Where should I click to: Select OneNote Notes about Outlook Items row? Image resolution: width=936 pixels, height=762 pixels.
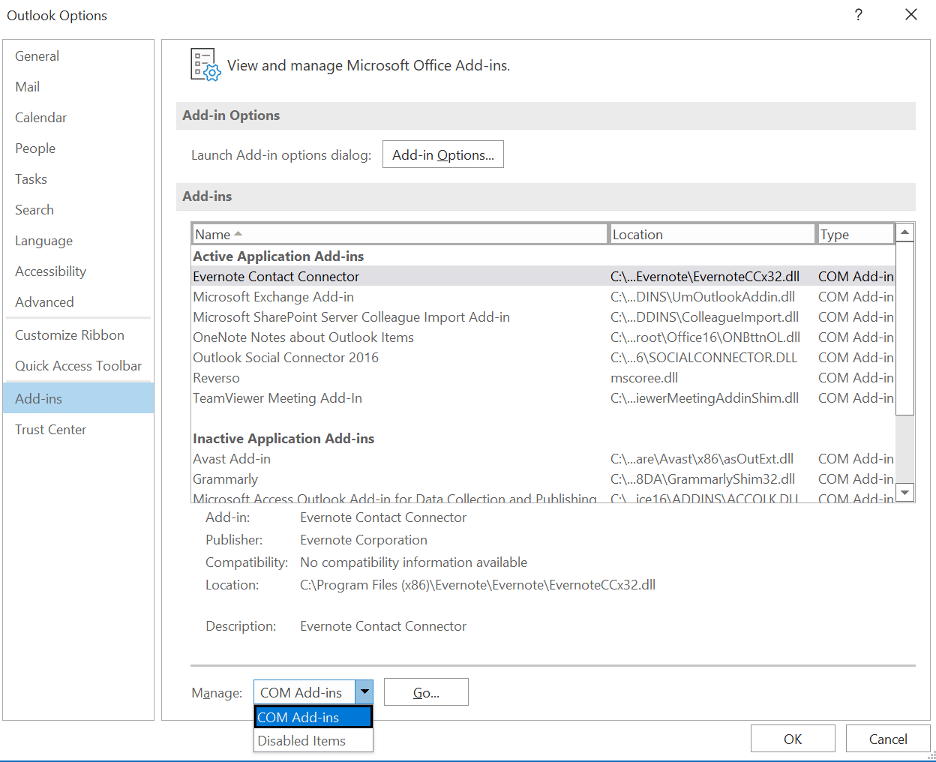coord(543,337)
